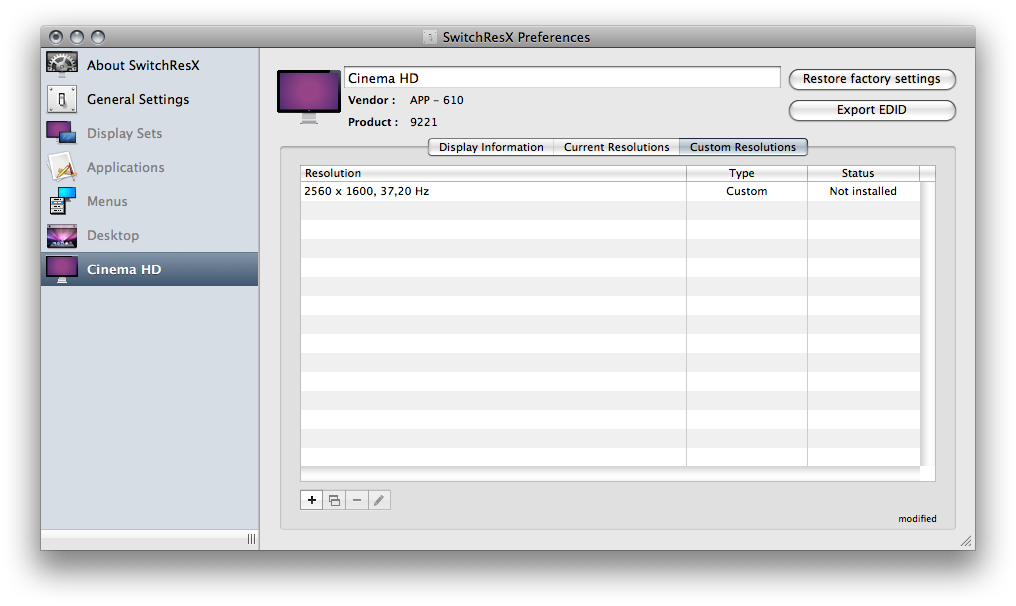Select the Cinema HD monitor sidebar icon

(x=62, y=270)
